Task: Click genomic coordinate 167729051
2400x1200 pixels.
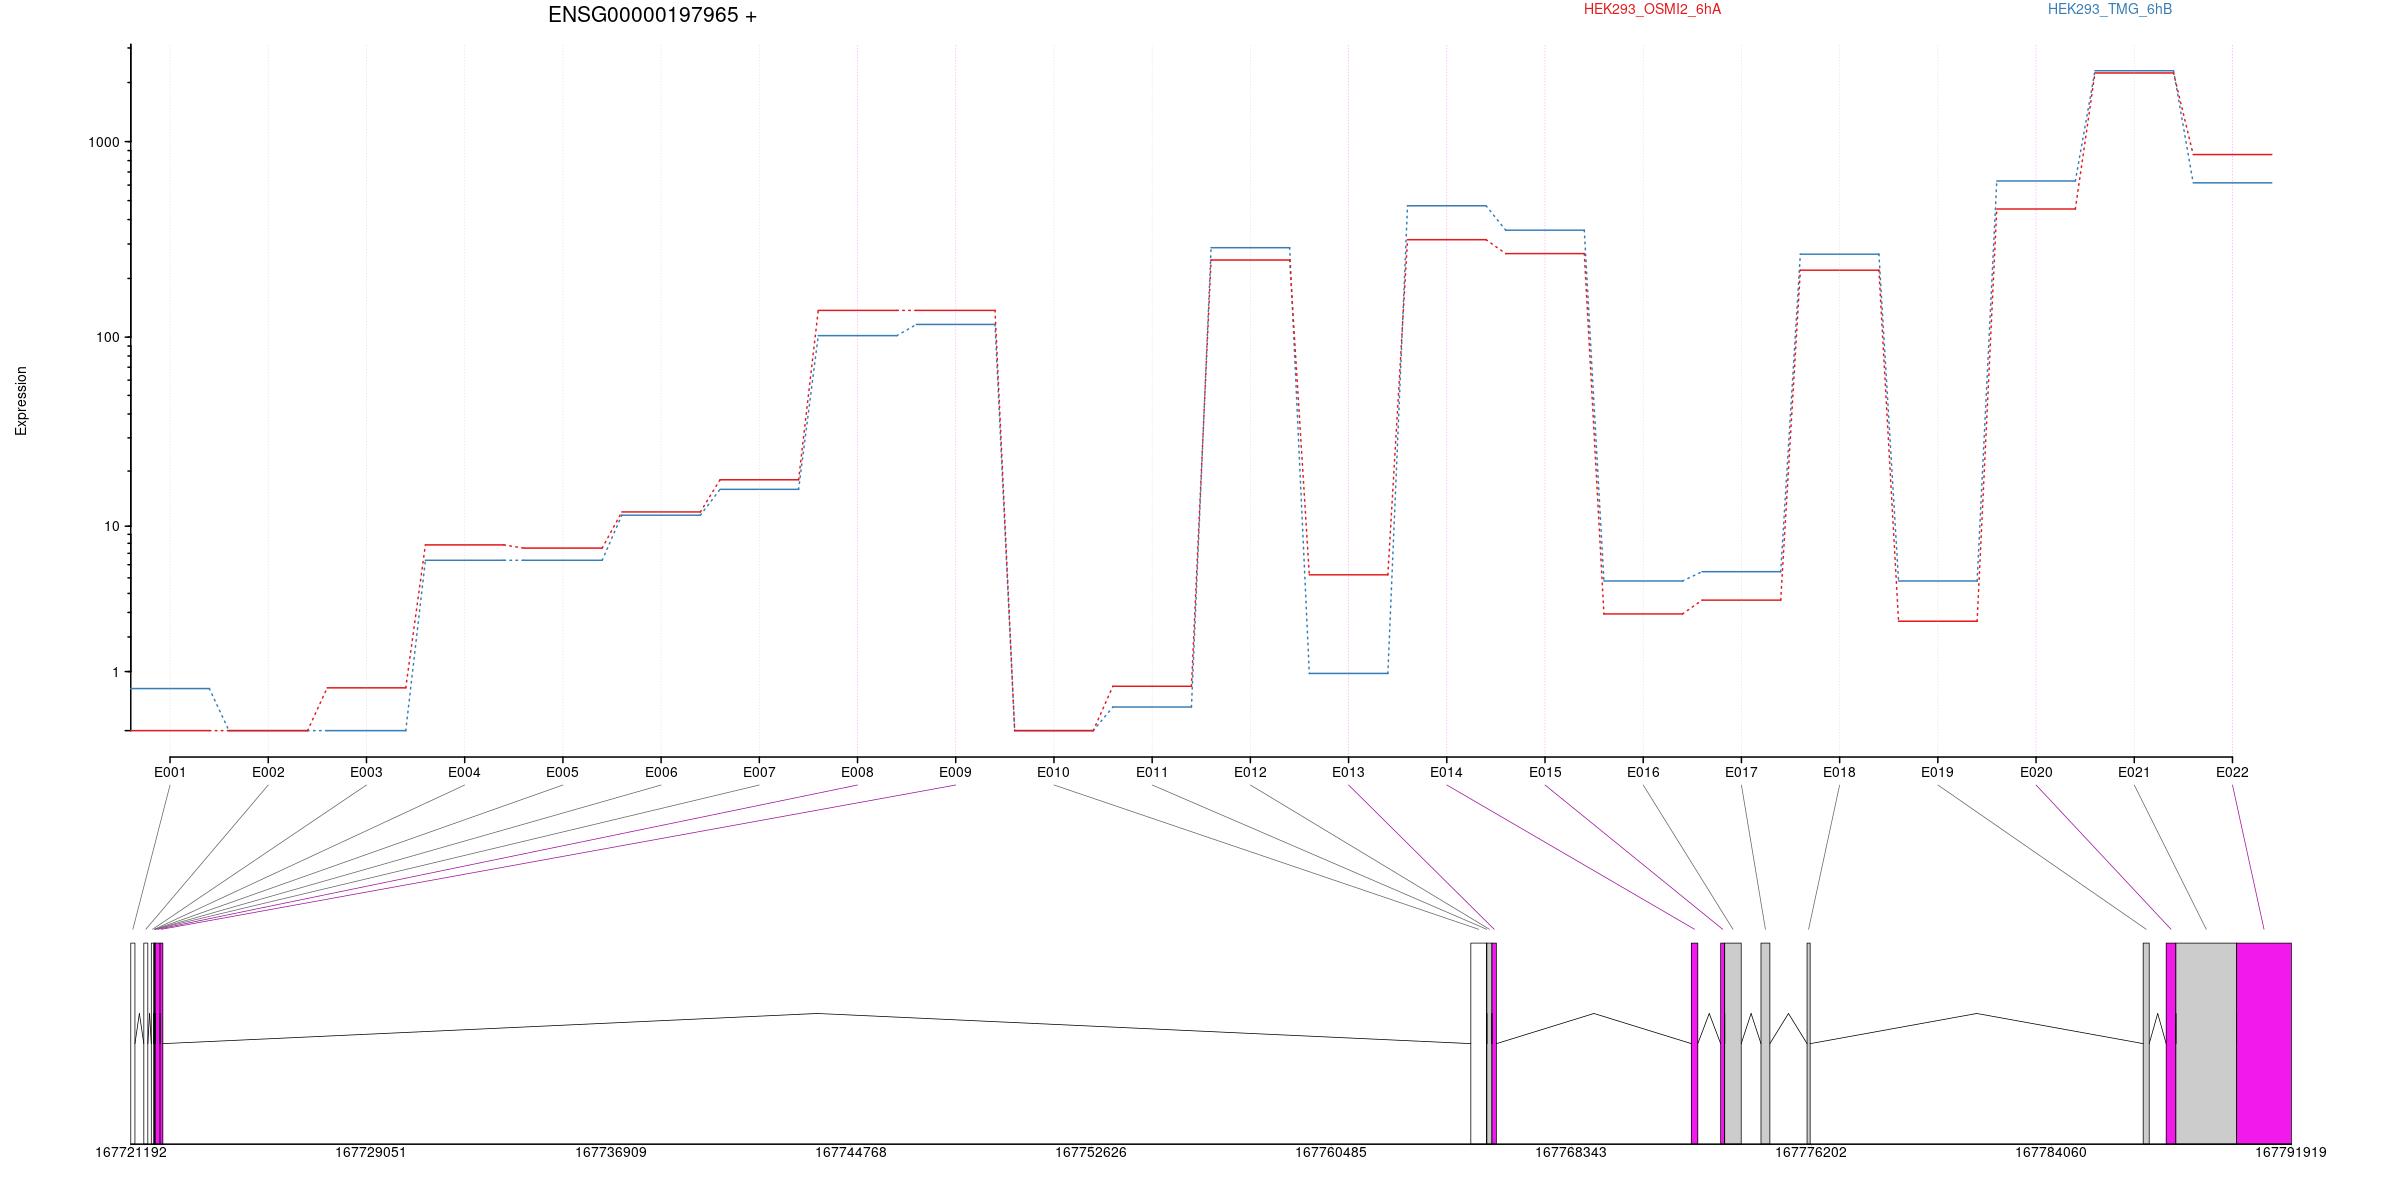Action: pyautogui.click(x=371, y=1152)
